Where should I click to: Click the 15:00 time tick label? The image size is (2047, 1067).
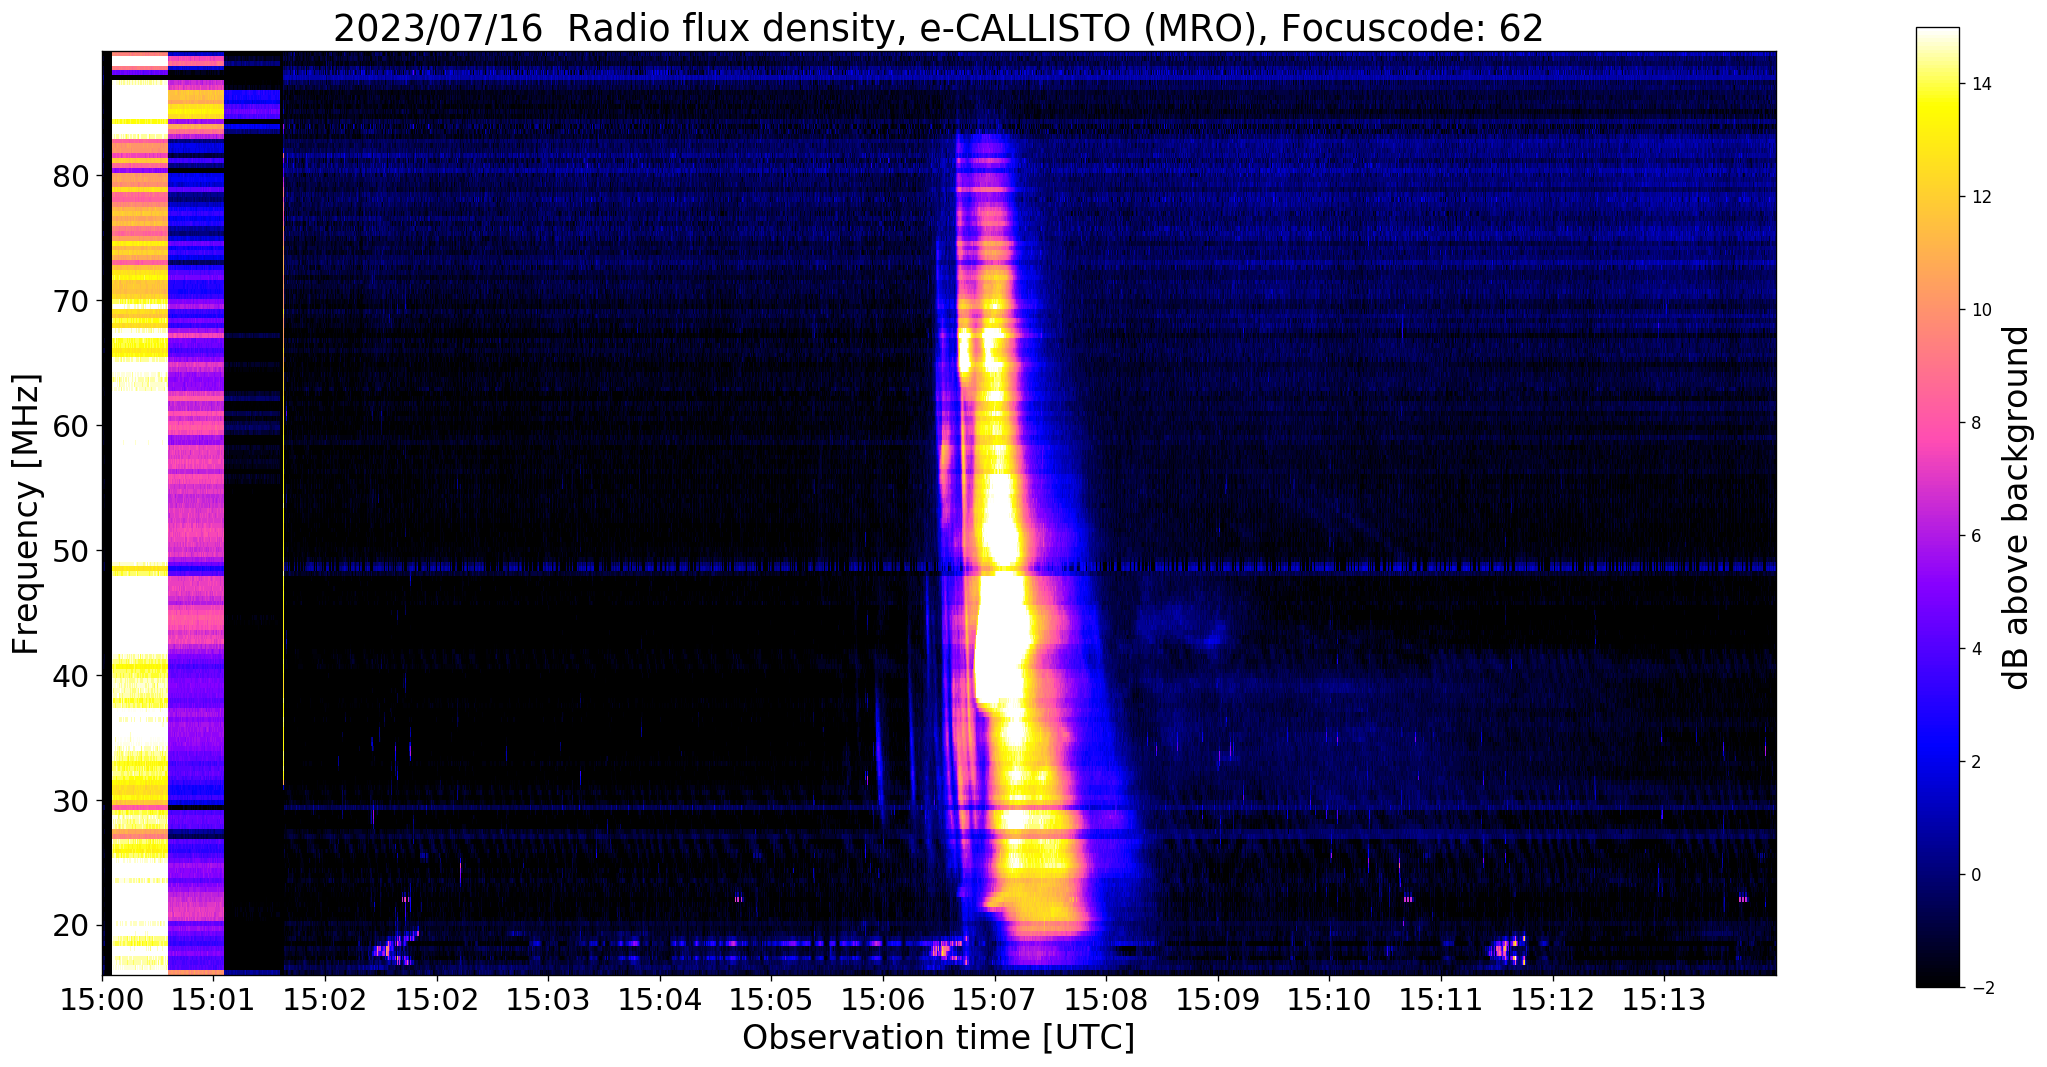click(x=102, y=1000)
